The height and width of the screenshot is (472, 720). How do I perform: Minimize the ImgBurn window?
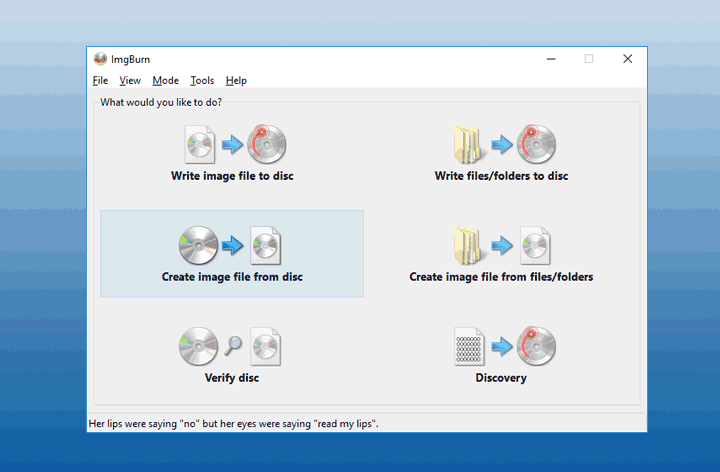point(551,59)
